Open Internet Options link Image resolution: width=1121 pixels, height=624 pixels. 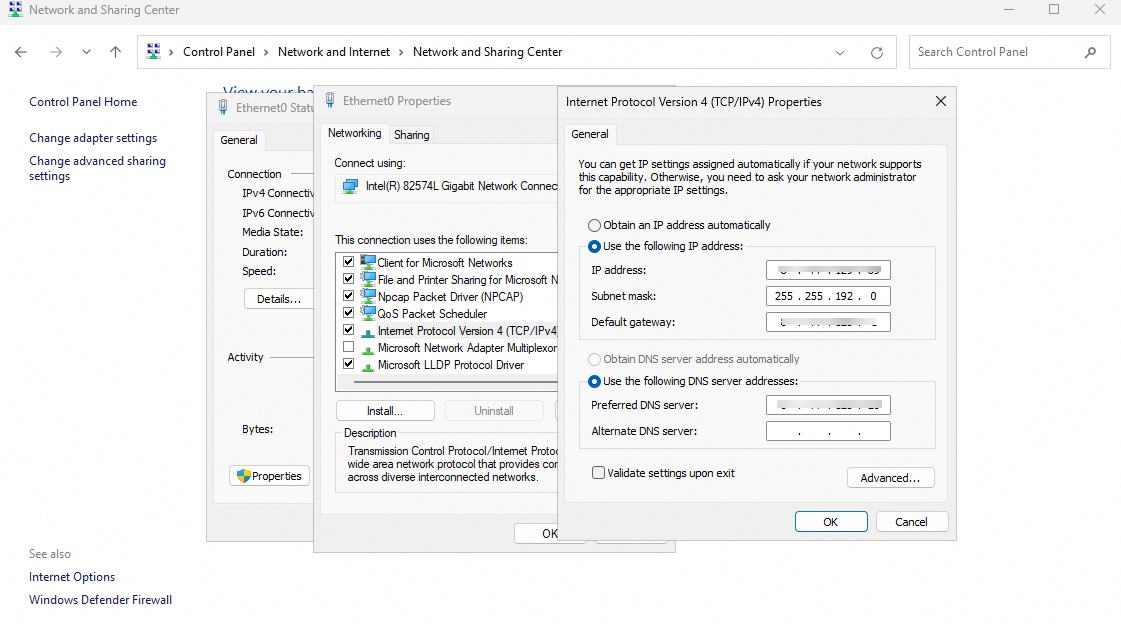coord(71,577)
